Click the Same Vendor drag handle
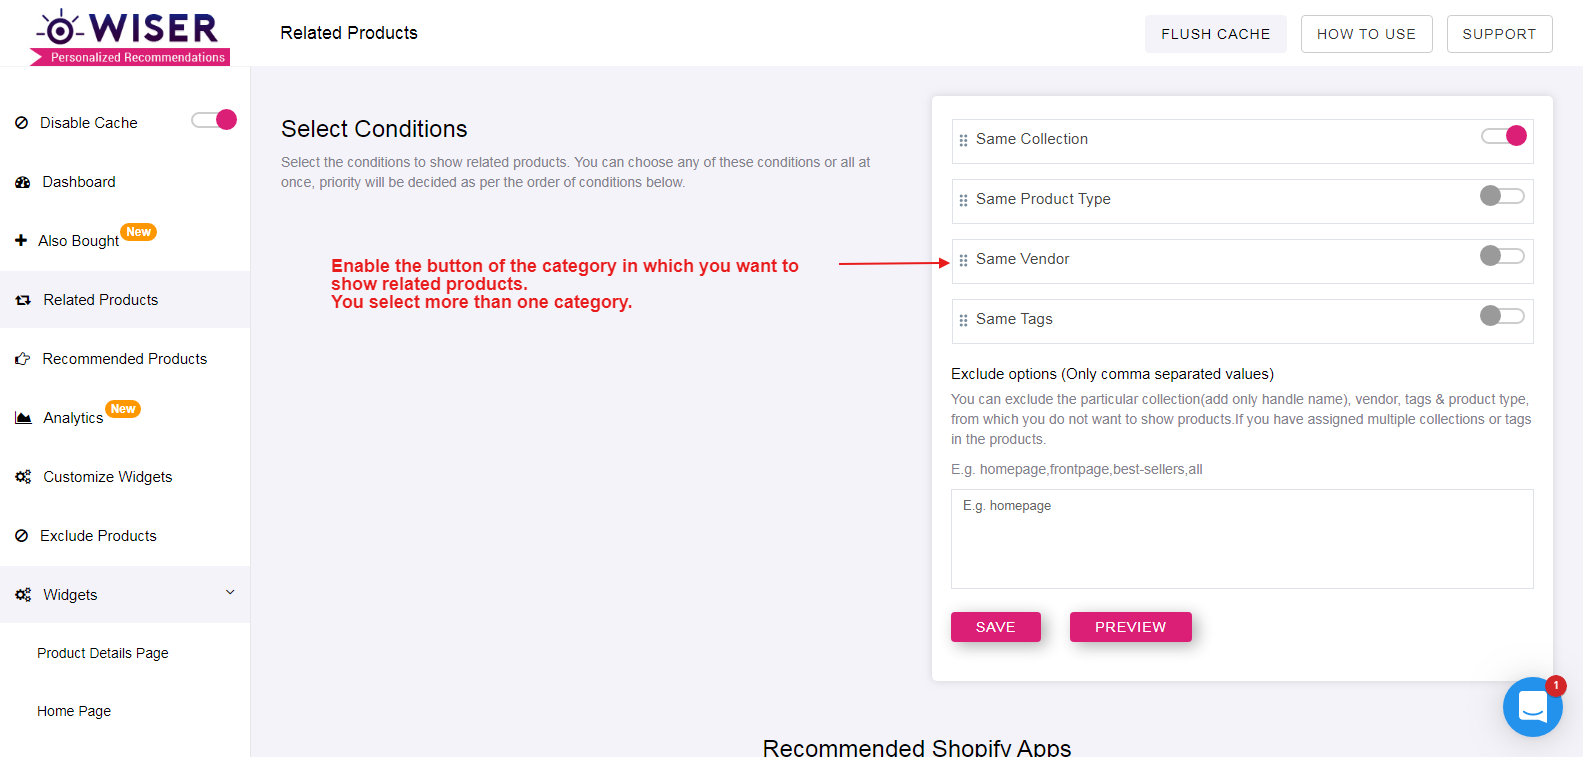This screenshot has height=757, width=1583. pyautogui.click(x=963, y=260)
